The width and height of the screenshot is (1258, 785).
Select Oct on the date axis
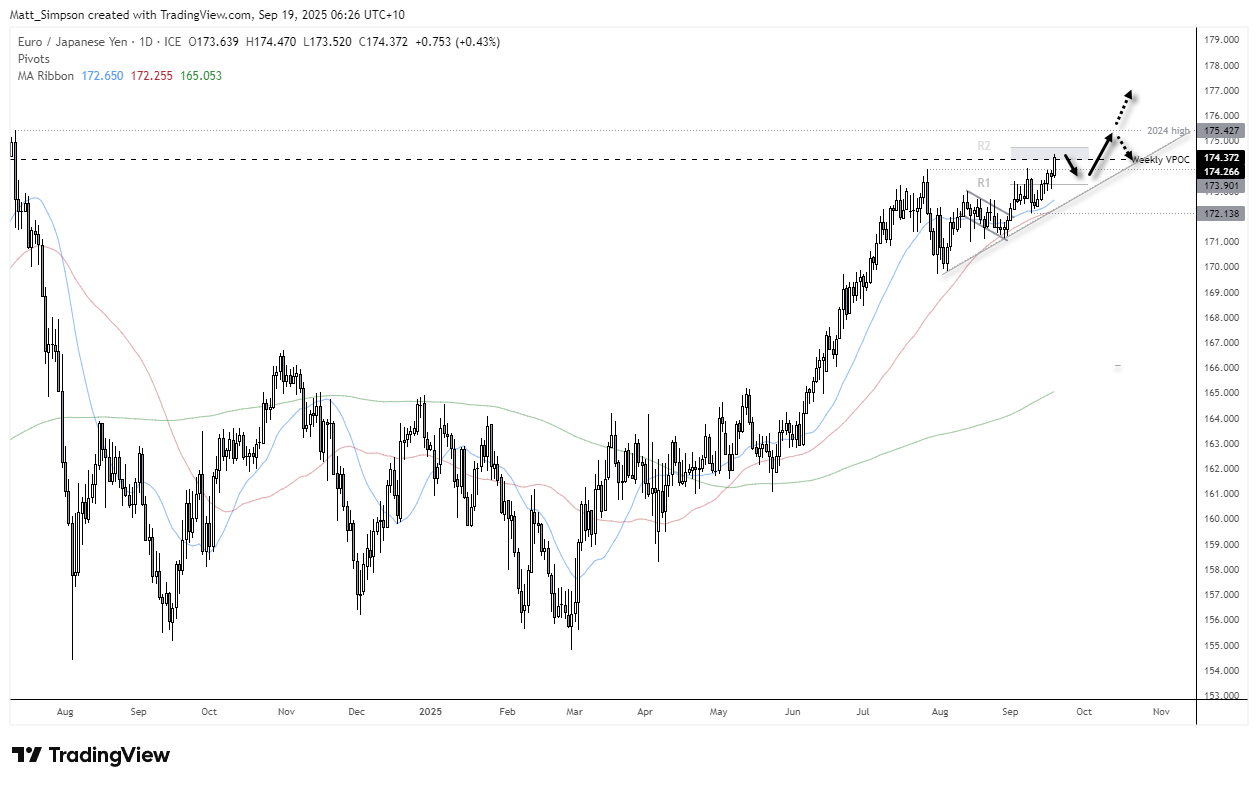pos(1083,712)
